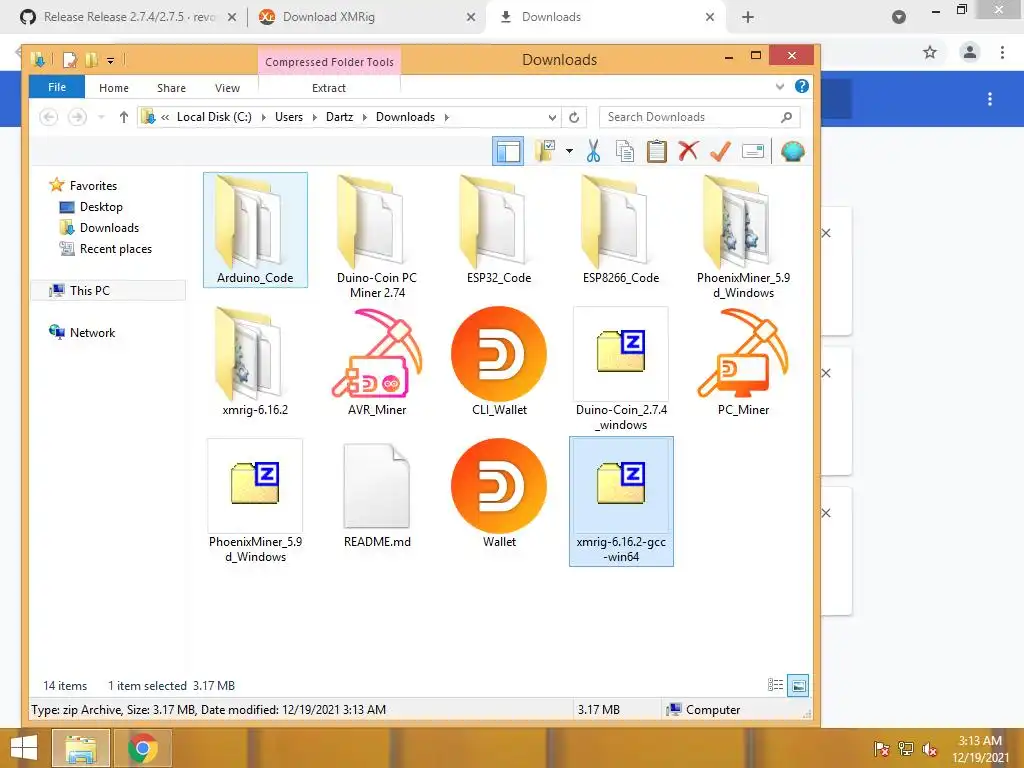Open the PhoenixMiner_5.9d_Windows folder
The width and height of the screenshot is (1024, 768).
(743, 236)
